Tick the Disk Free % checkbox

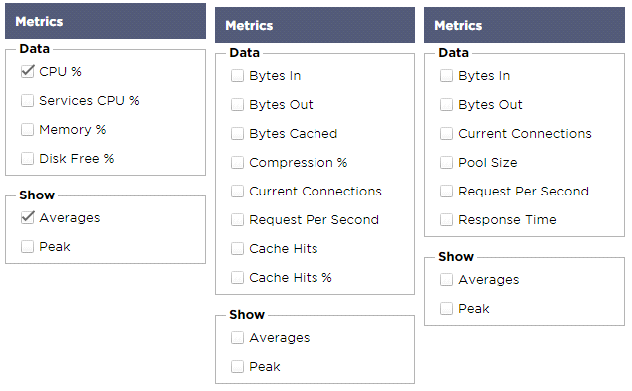click(27, 159)
